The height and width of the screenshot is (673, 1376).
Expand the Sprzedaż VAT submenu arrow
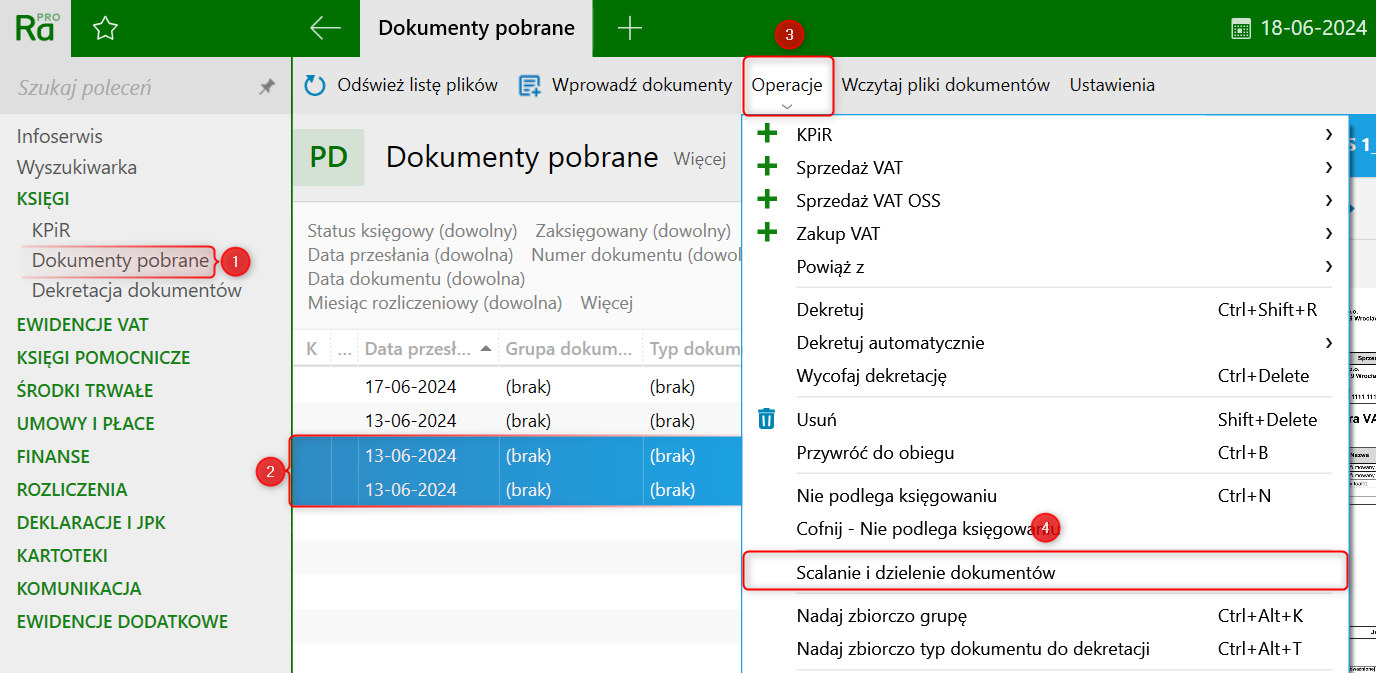1329,167
